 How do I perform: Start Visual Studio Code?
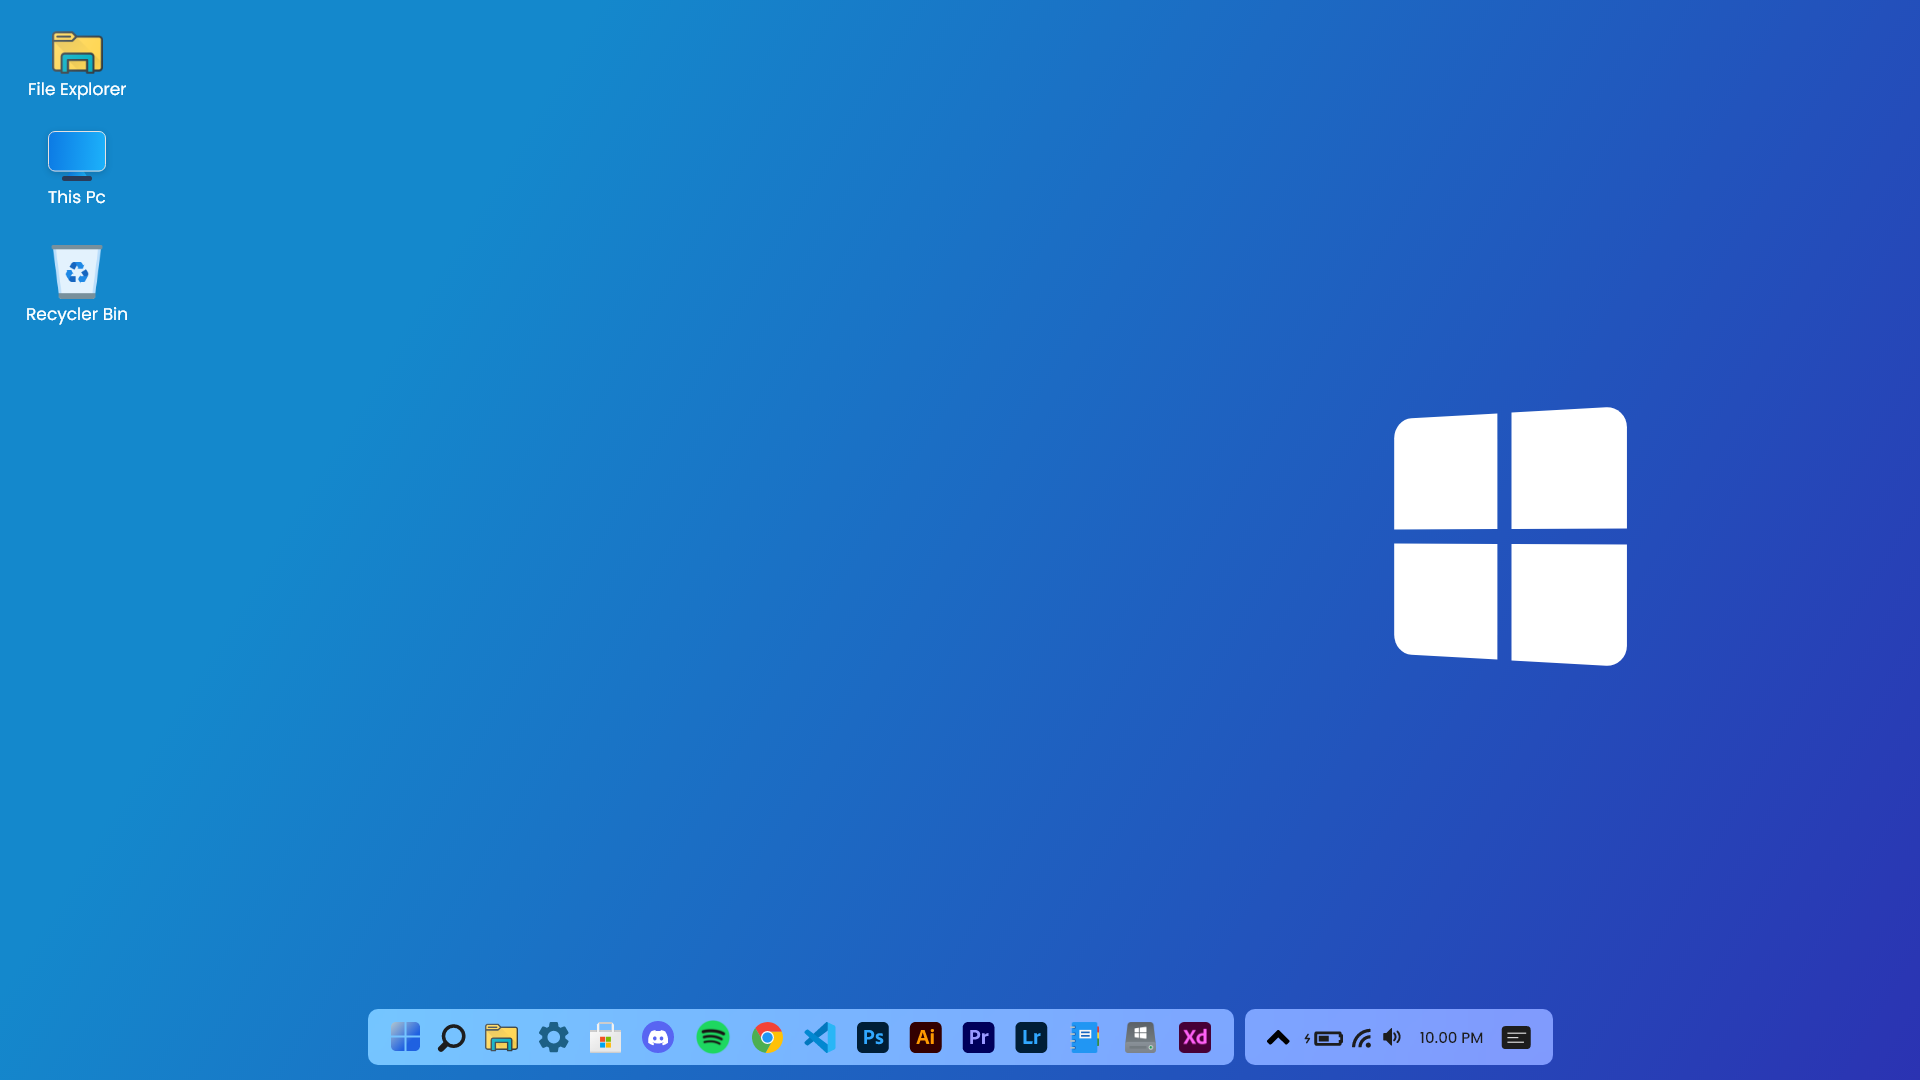click(820, 1037)
